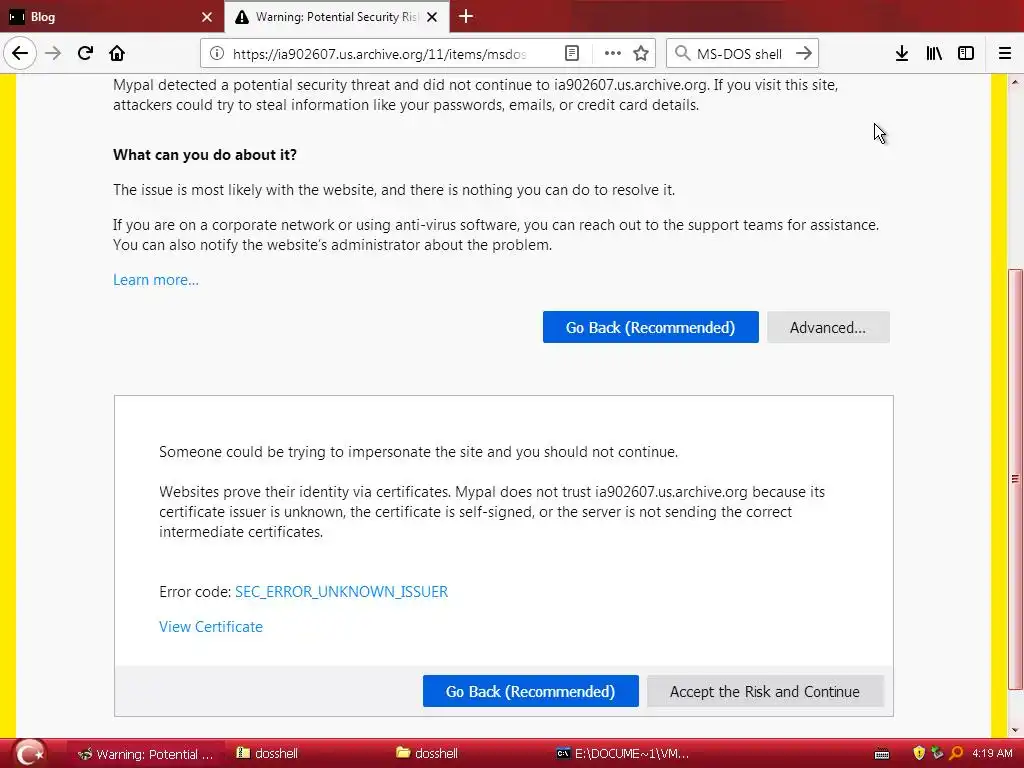This screenshot has width=1024, height=768.
Task: Click the search magnifier icon
Action: coord(682,54)
